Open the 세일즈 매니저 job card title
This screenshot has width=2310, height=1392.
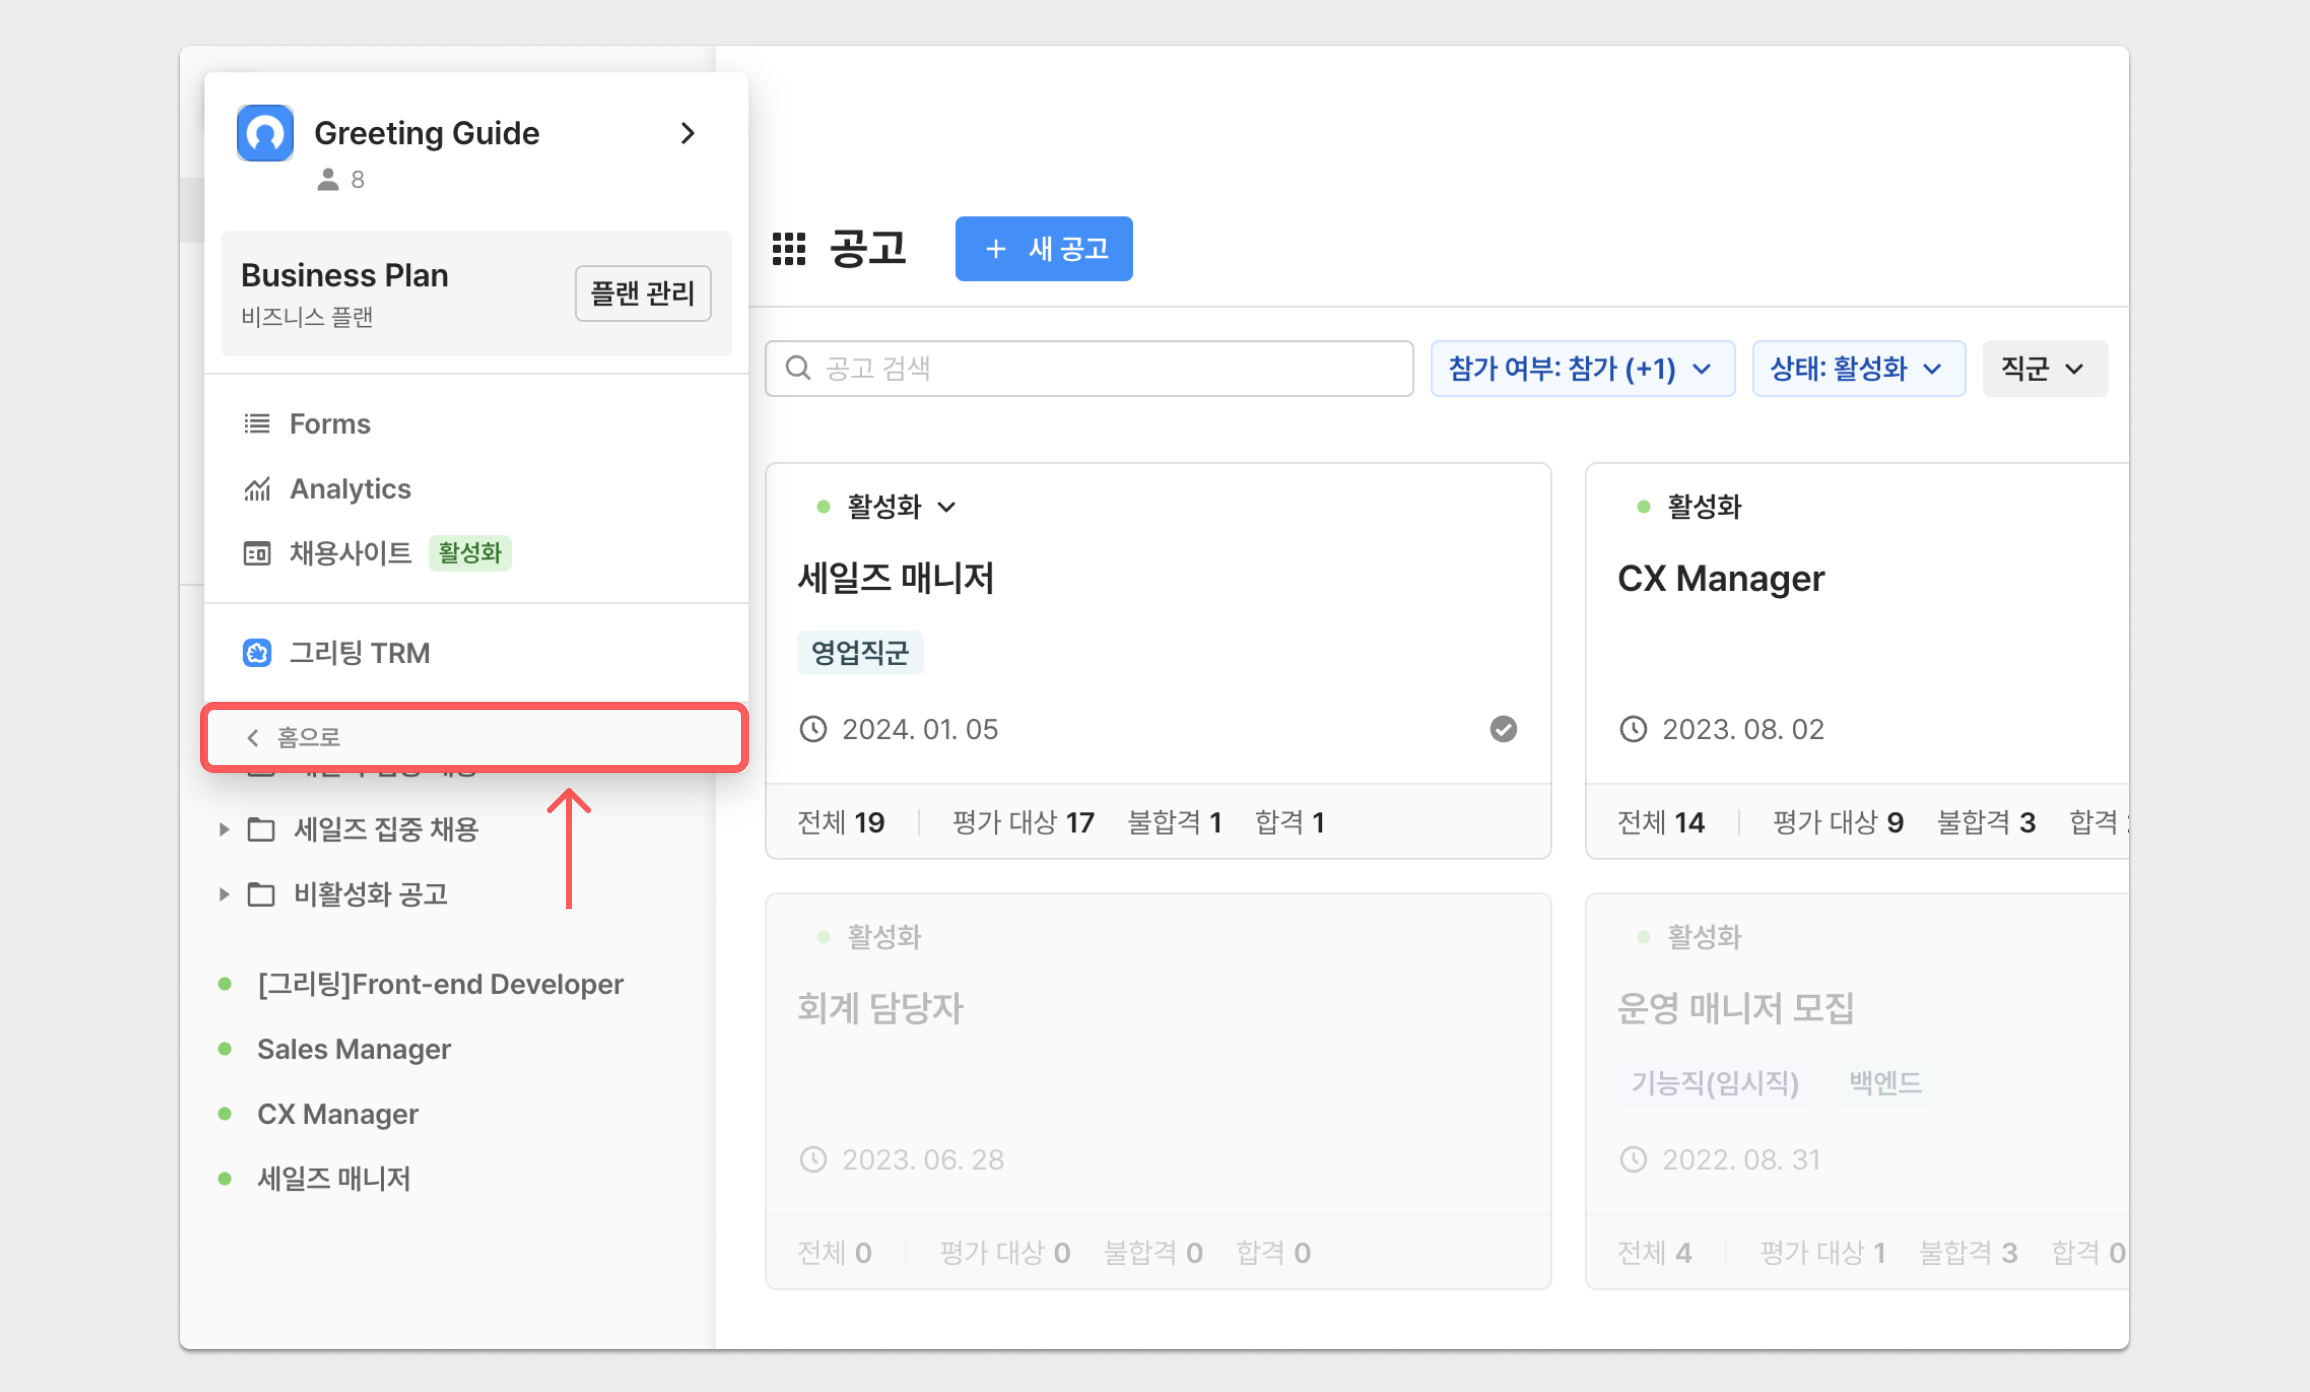coord(896,578)
